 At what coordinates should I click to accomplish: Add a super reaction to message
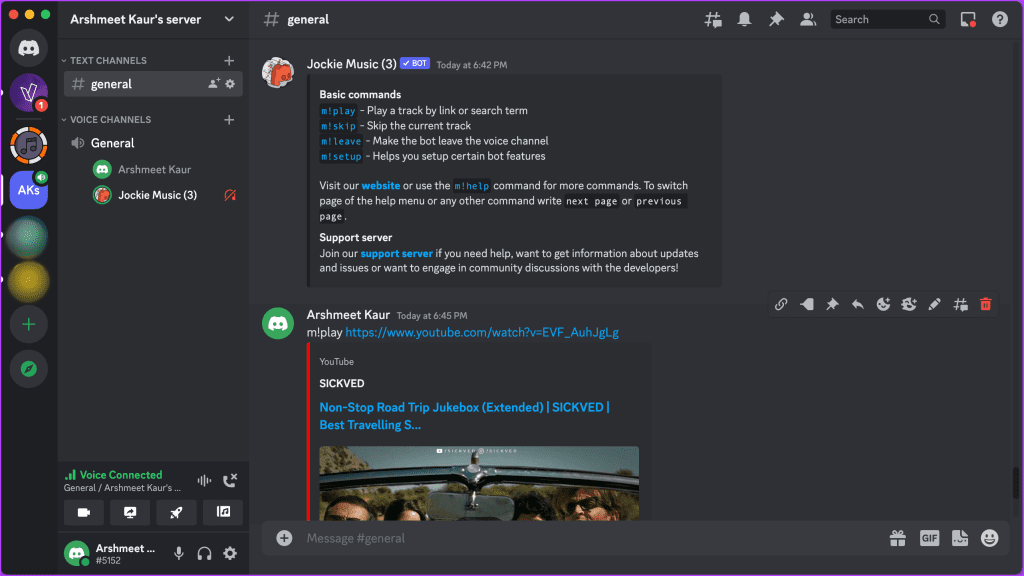click(x=908, y=304)
